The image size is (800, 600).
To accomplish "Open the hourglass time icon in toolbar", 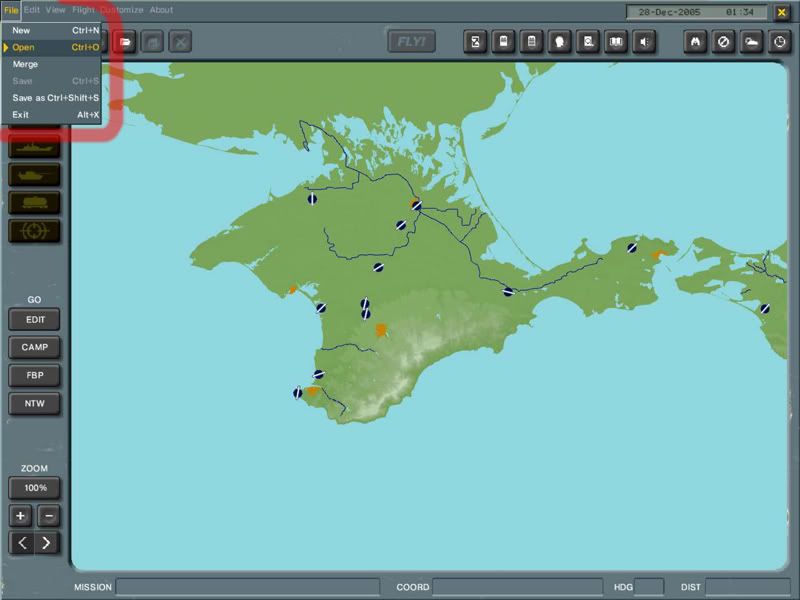I will (477, 42).
